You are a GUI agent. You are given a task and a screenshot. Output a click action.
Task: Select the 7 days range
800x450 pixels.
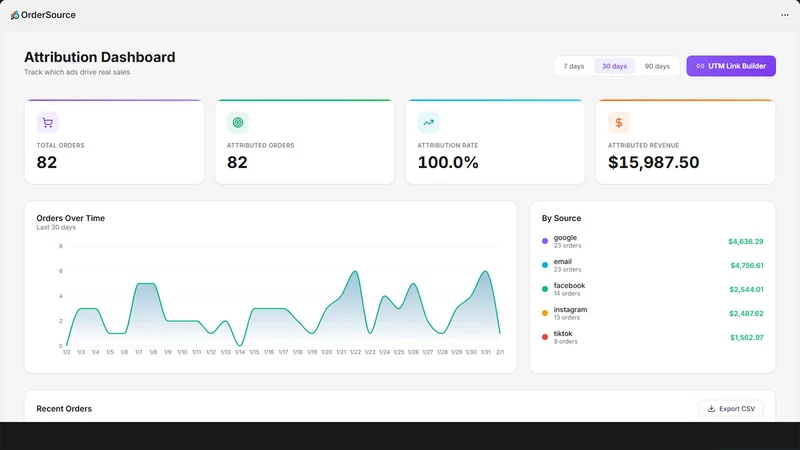[x=573, y=66]
